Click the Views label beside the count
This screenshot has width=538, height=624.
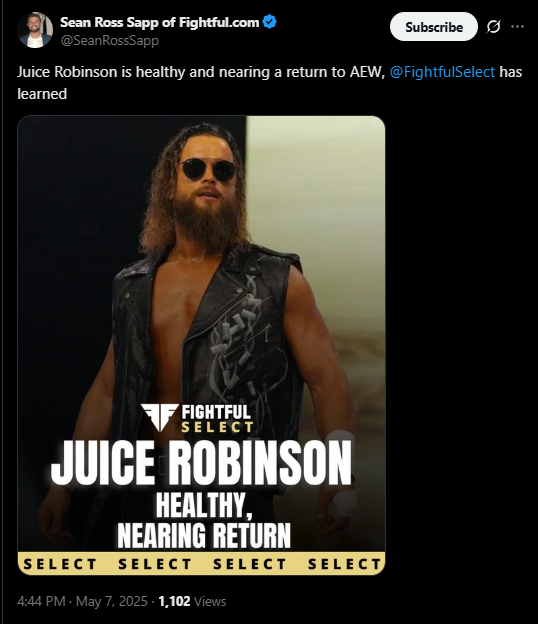click(210, 601)
